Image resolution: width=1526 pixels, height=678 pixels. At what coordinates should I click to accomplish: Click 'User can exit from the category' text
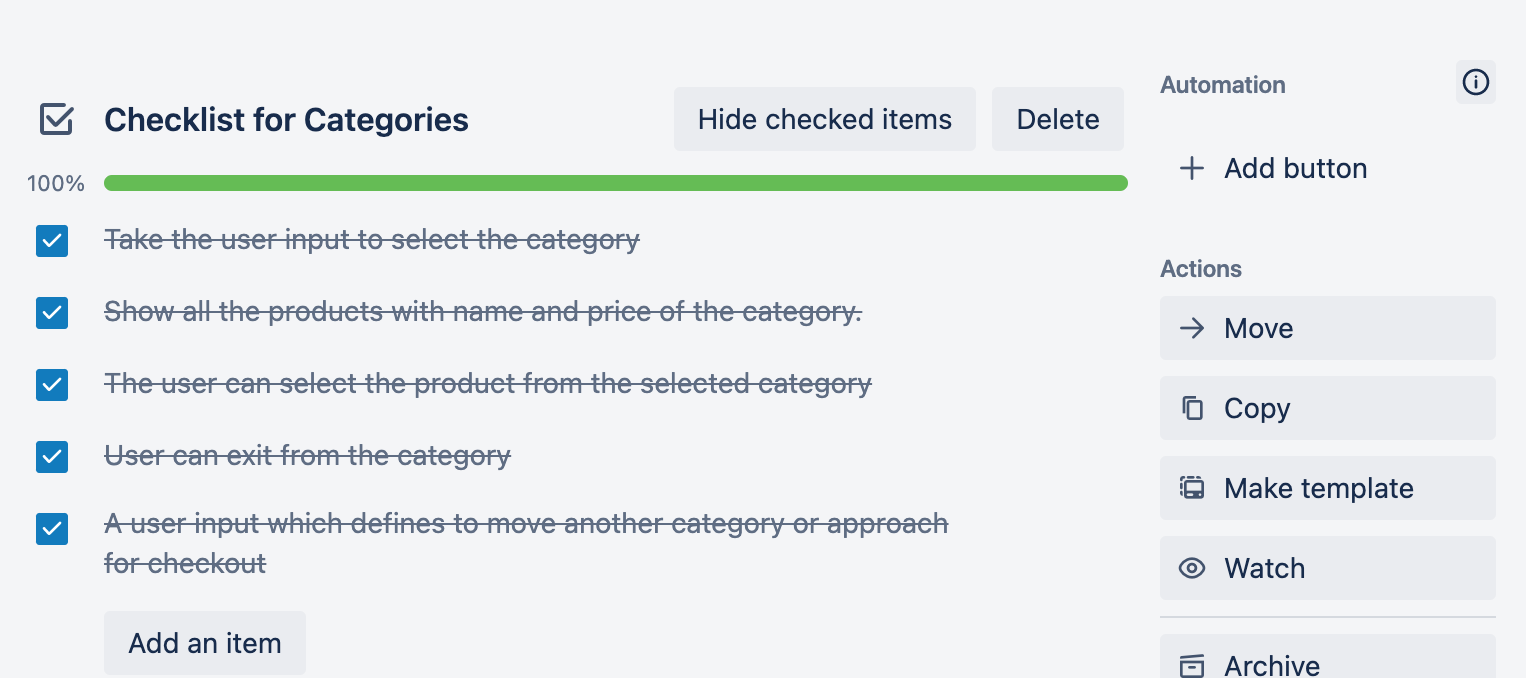click(307, 456)
